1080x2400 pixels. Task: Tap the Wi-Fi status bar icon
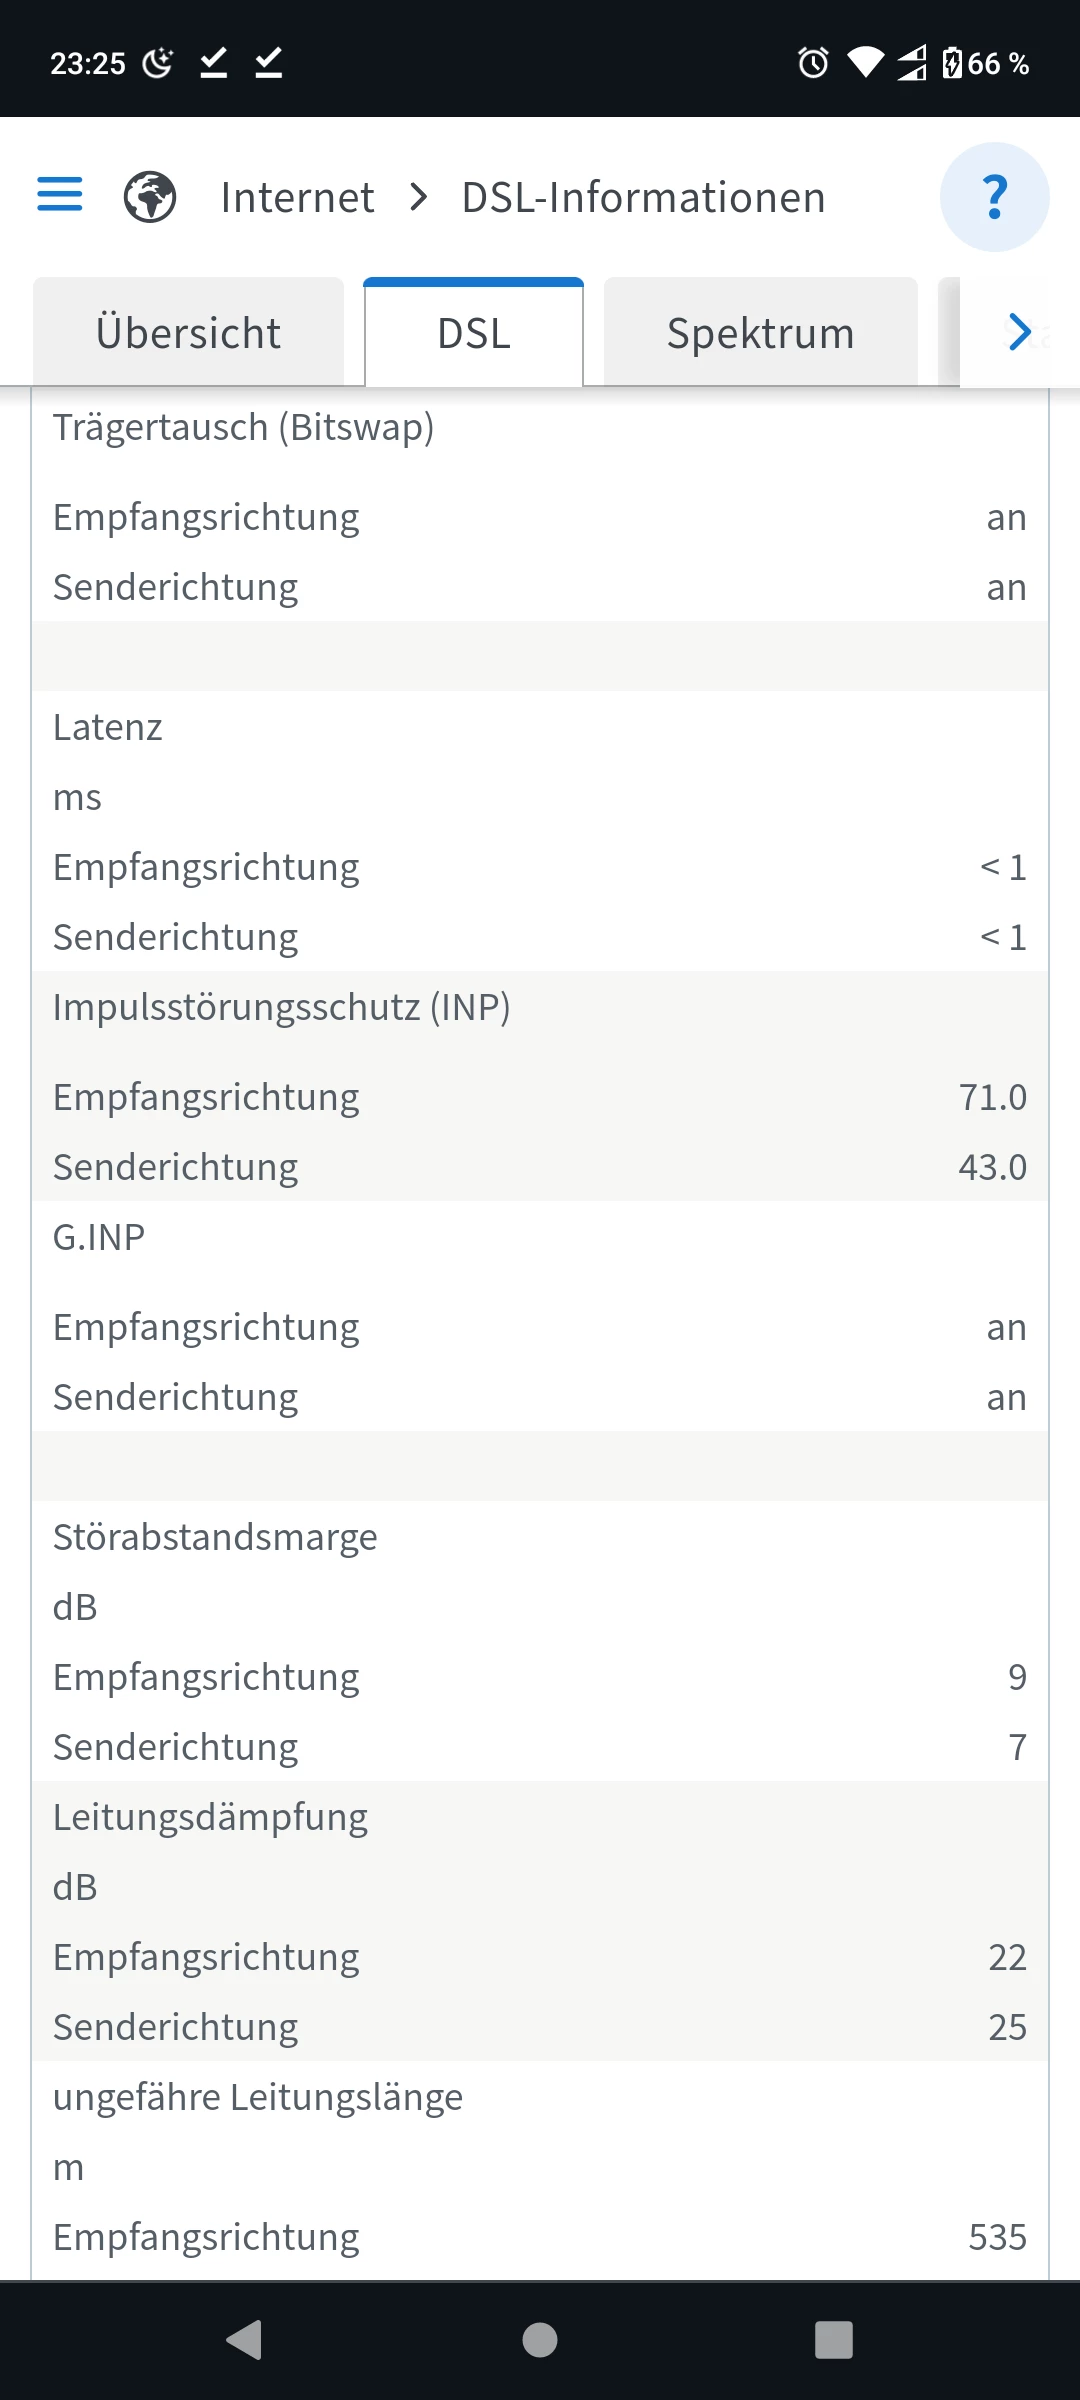865,63
